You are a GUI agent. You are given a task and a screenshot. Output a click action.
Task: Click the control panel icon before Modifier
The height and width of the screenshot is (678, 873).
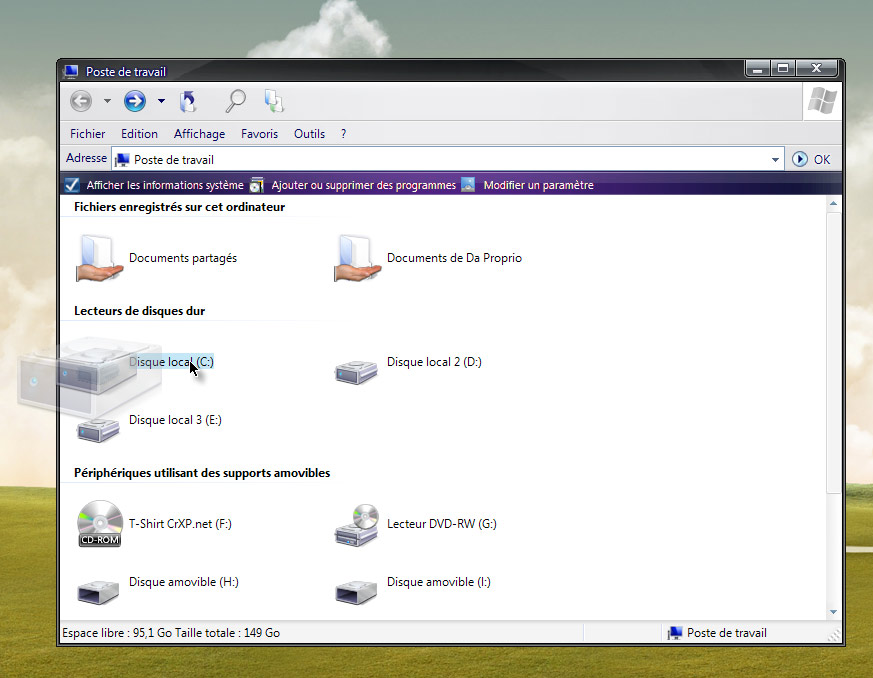[x=468, y=185]
